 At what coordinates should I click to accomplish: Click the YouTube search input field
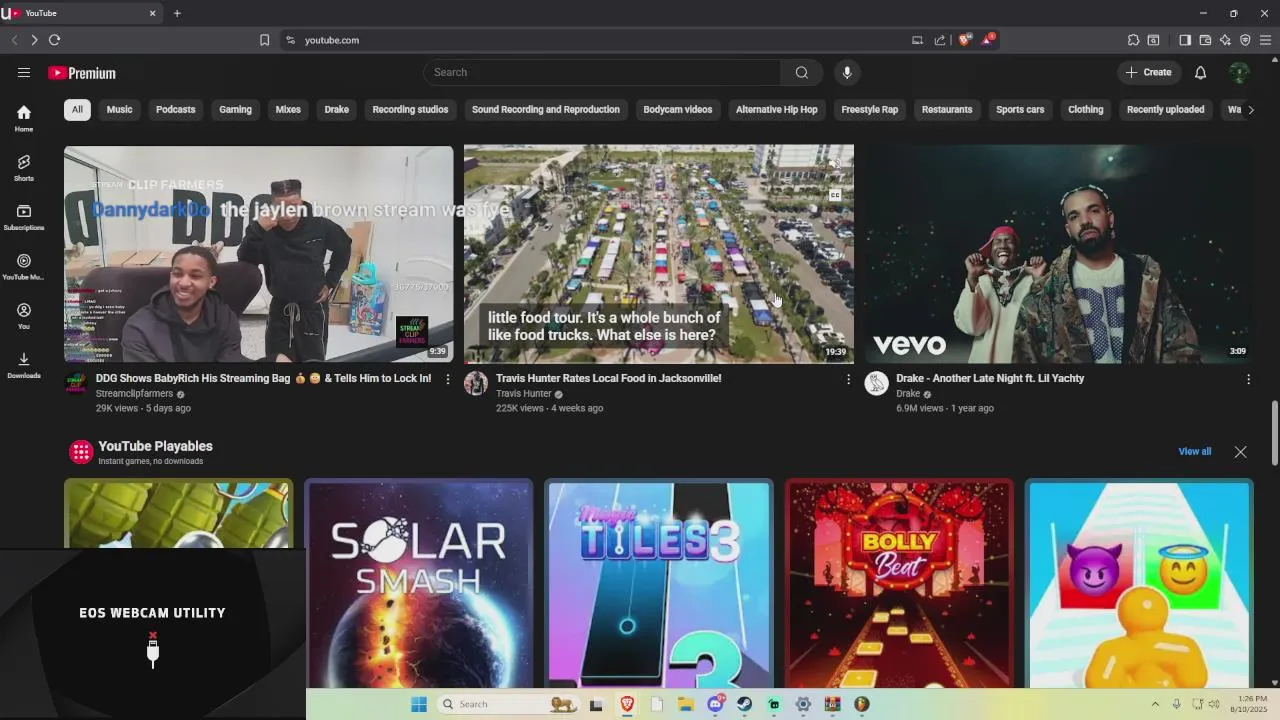[603, 72]
